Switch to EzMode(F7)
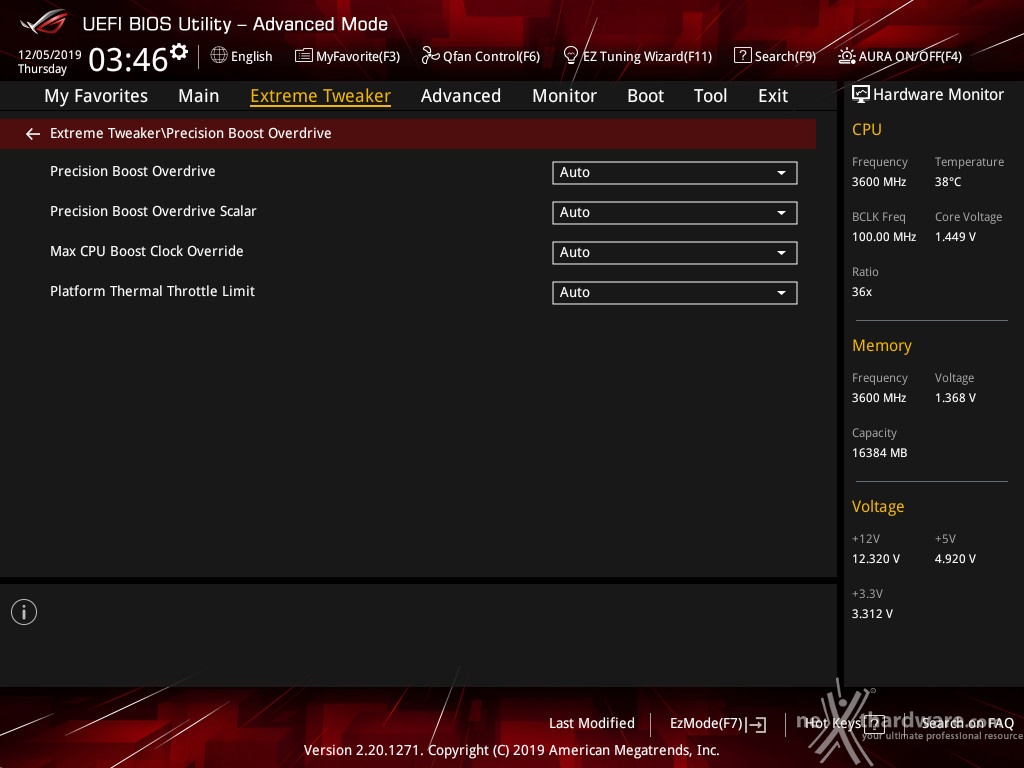 point(706,724)
